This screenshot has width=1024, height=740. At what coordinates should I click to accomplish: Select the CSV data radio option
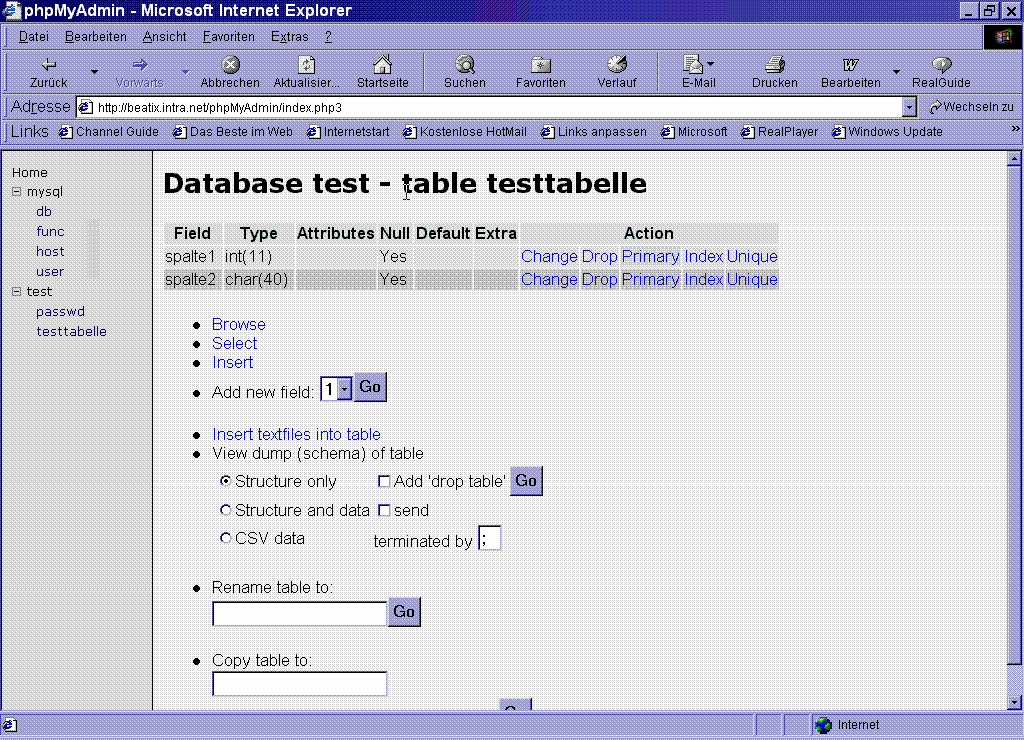(226, 538)
